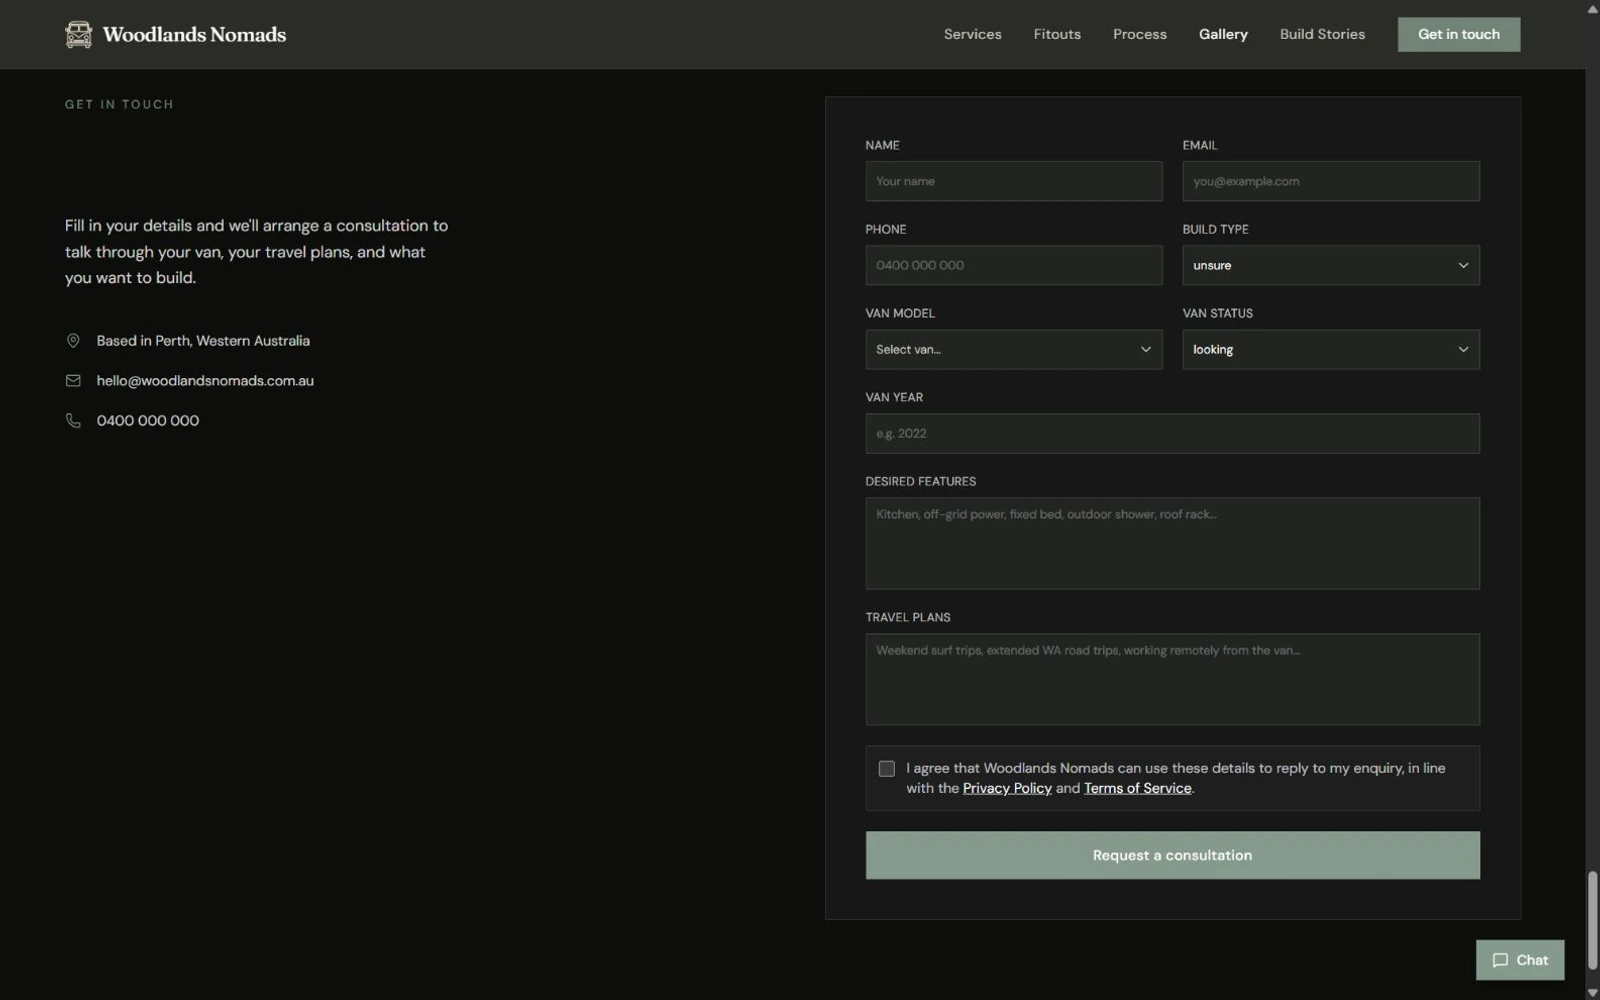Screen dimensions: 1600x1000
Task: Switch to the Gallery page
Action: [x=1223, y=34]
